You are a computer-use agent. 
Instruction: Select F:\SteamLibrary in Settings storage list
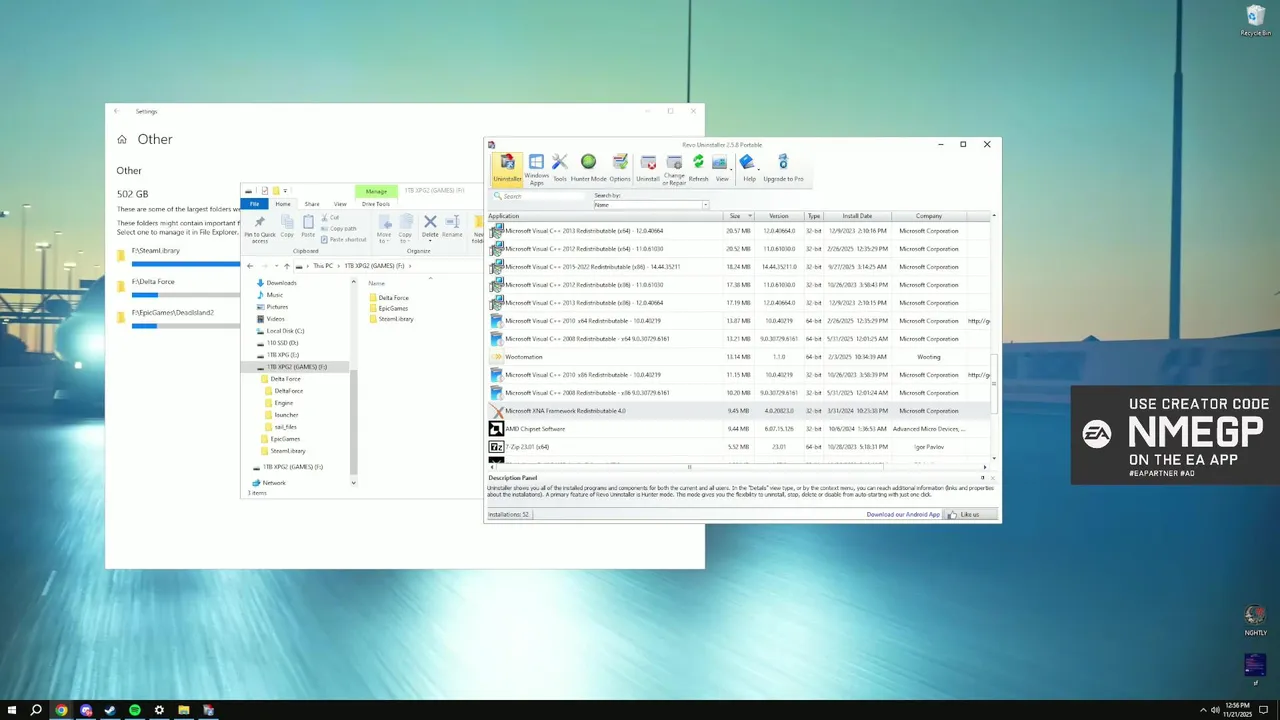178,255
